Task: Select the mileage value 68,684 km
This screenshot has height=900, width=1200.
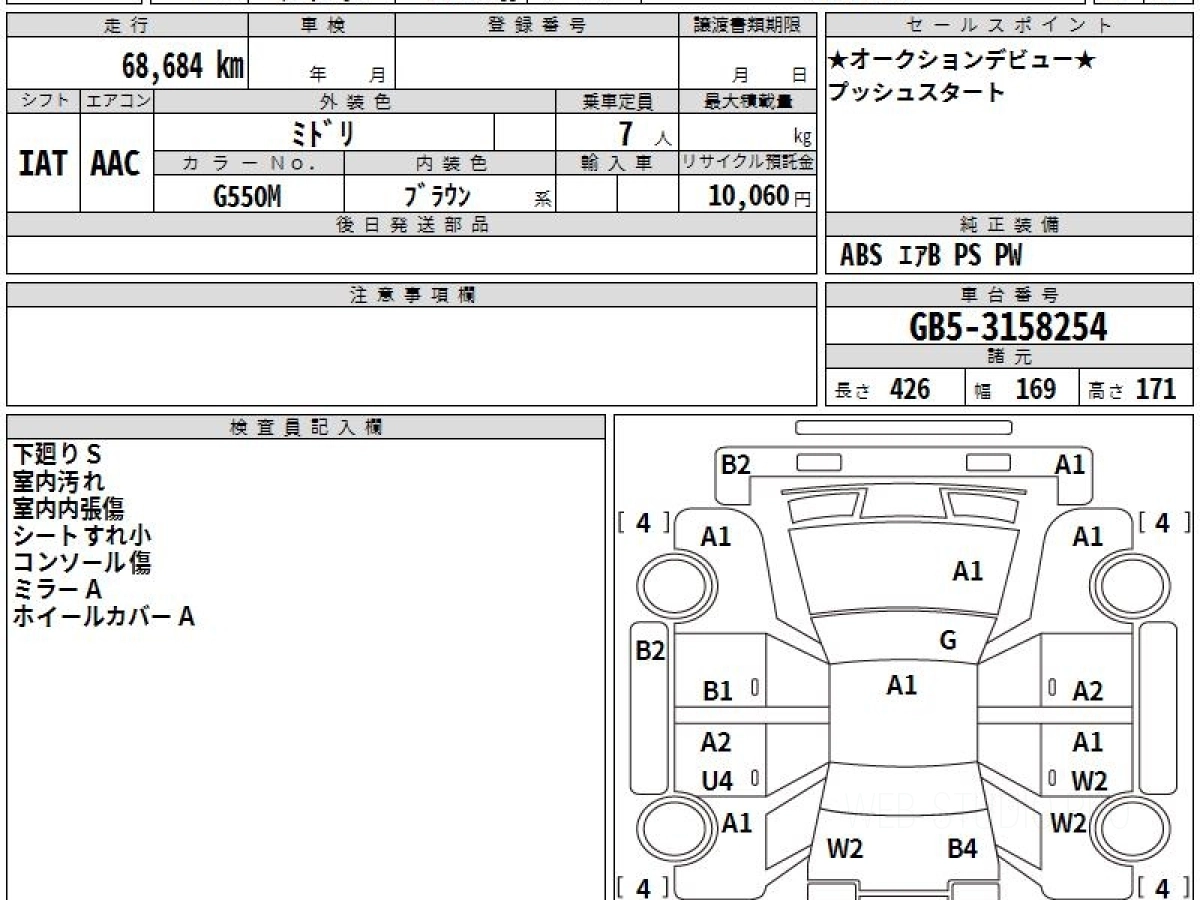Action: [183, 66]
